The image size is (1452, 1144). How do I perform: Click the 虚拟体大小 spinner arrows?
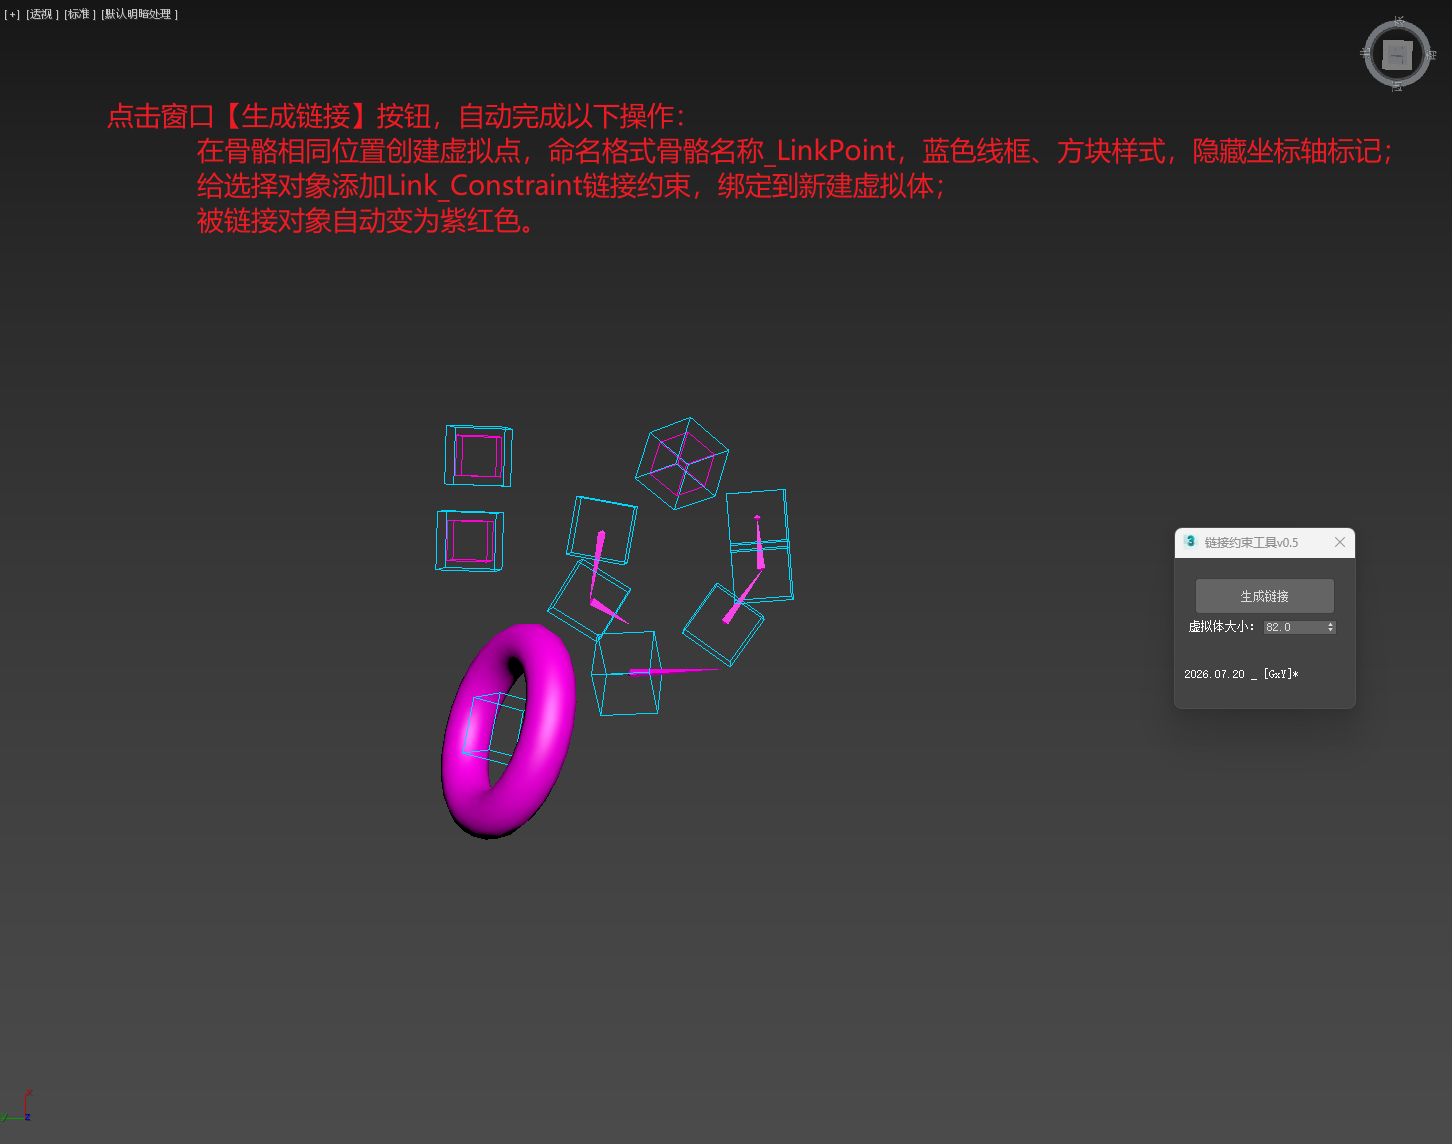click(x=1331, y=627)
